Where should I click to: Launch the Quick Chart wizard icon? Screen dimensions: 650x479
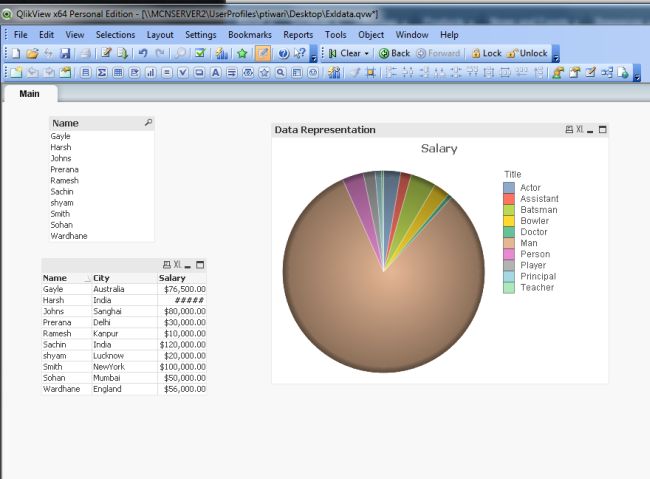pos(222,53)
